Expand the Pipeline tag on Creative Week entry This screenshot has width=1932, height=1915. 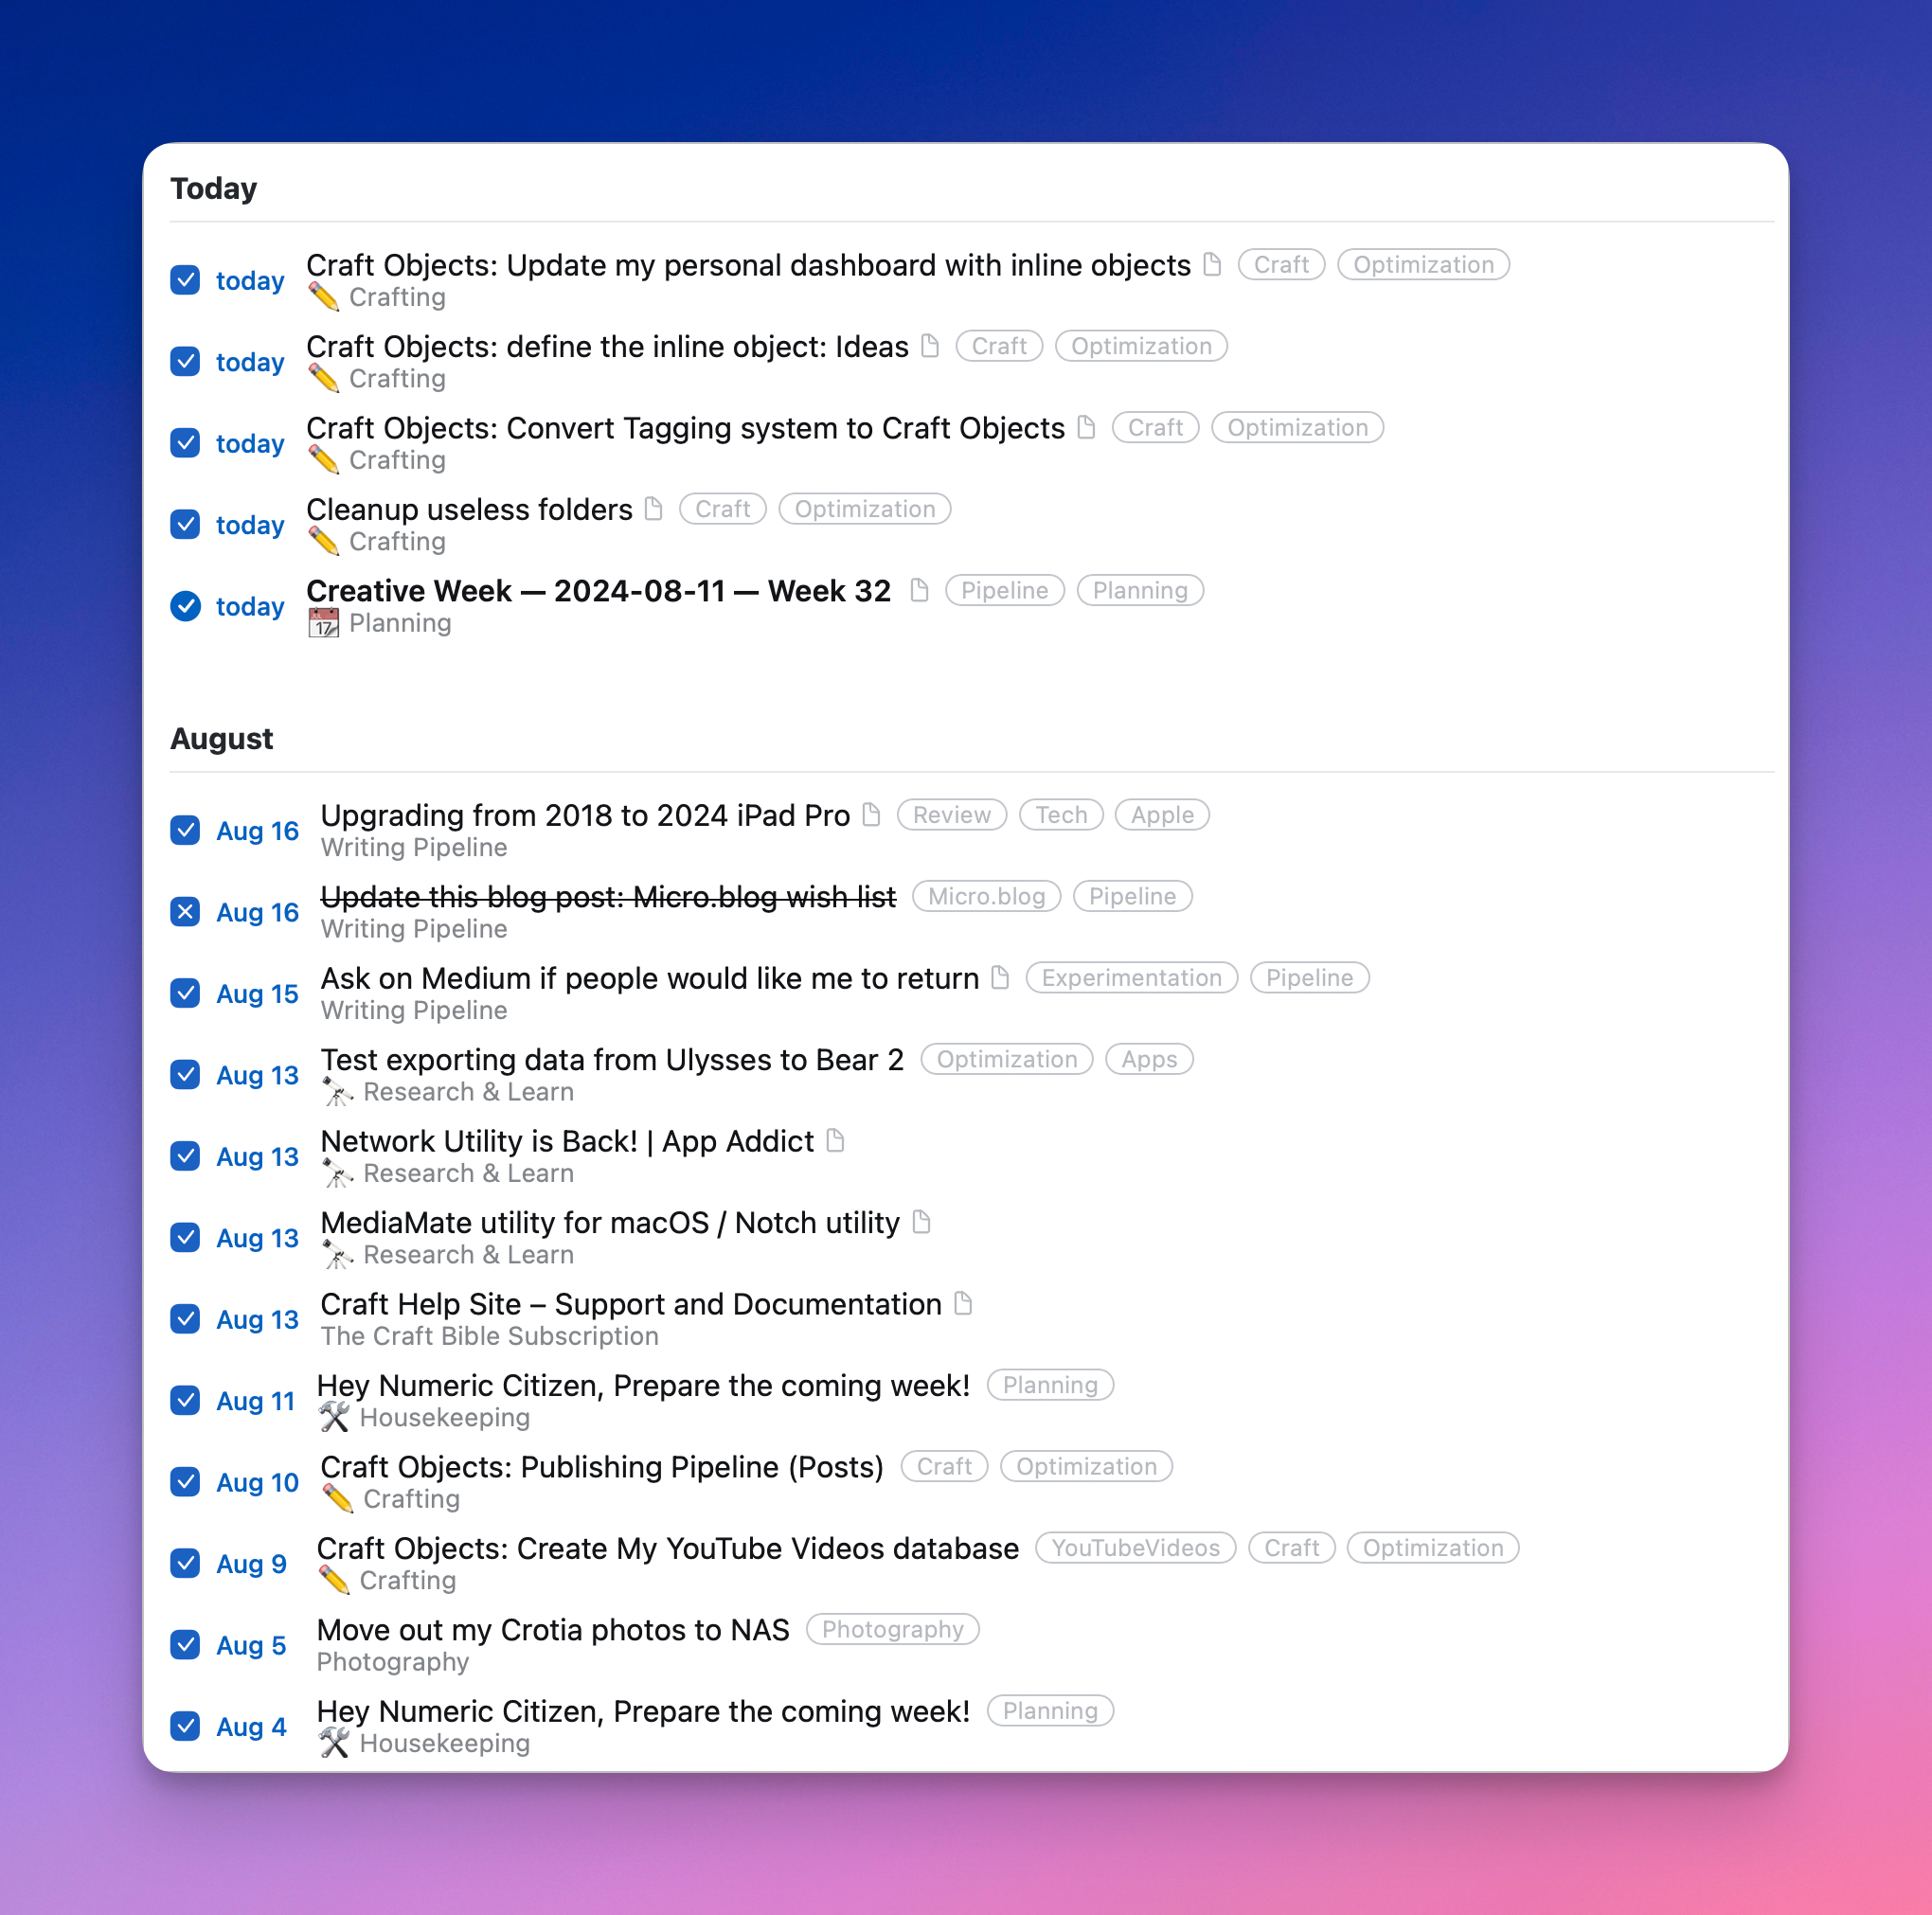click(1003, 589)
